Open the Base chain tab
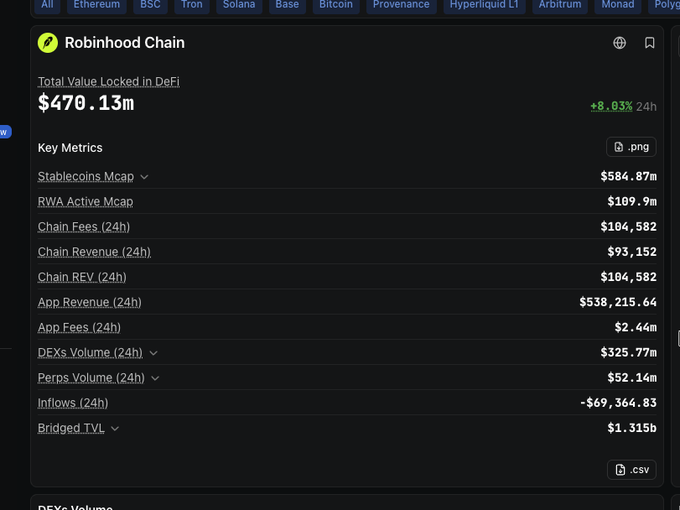Image resolution: width=680 pixels, height=510 pixels. pos(287,5)
